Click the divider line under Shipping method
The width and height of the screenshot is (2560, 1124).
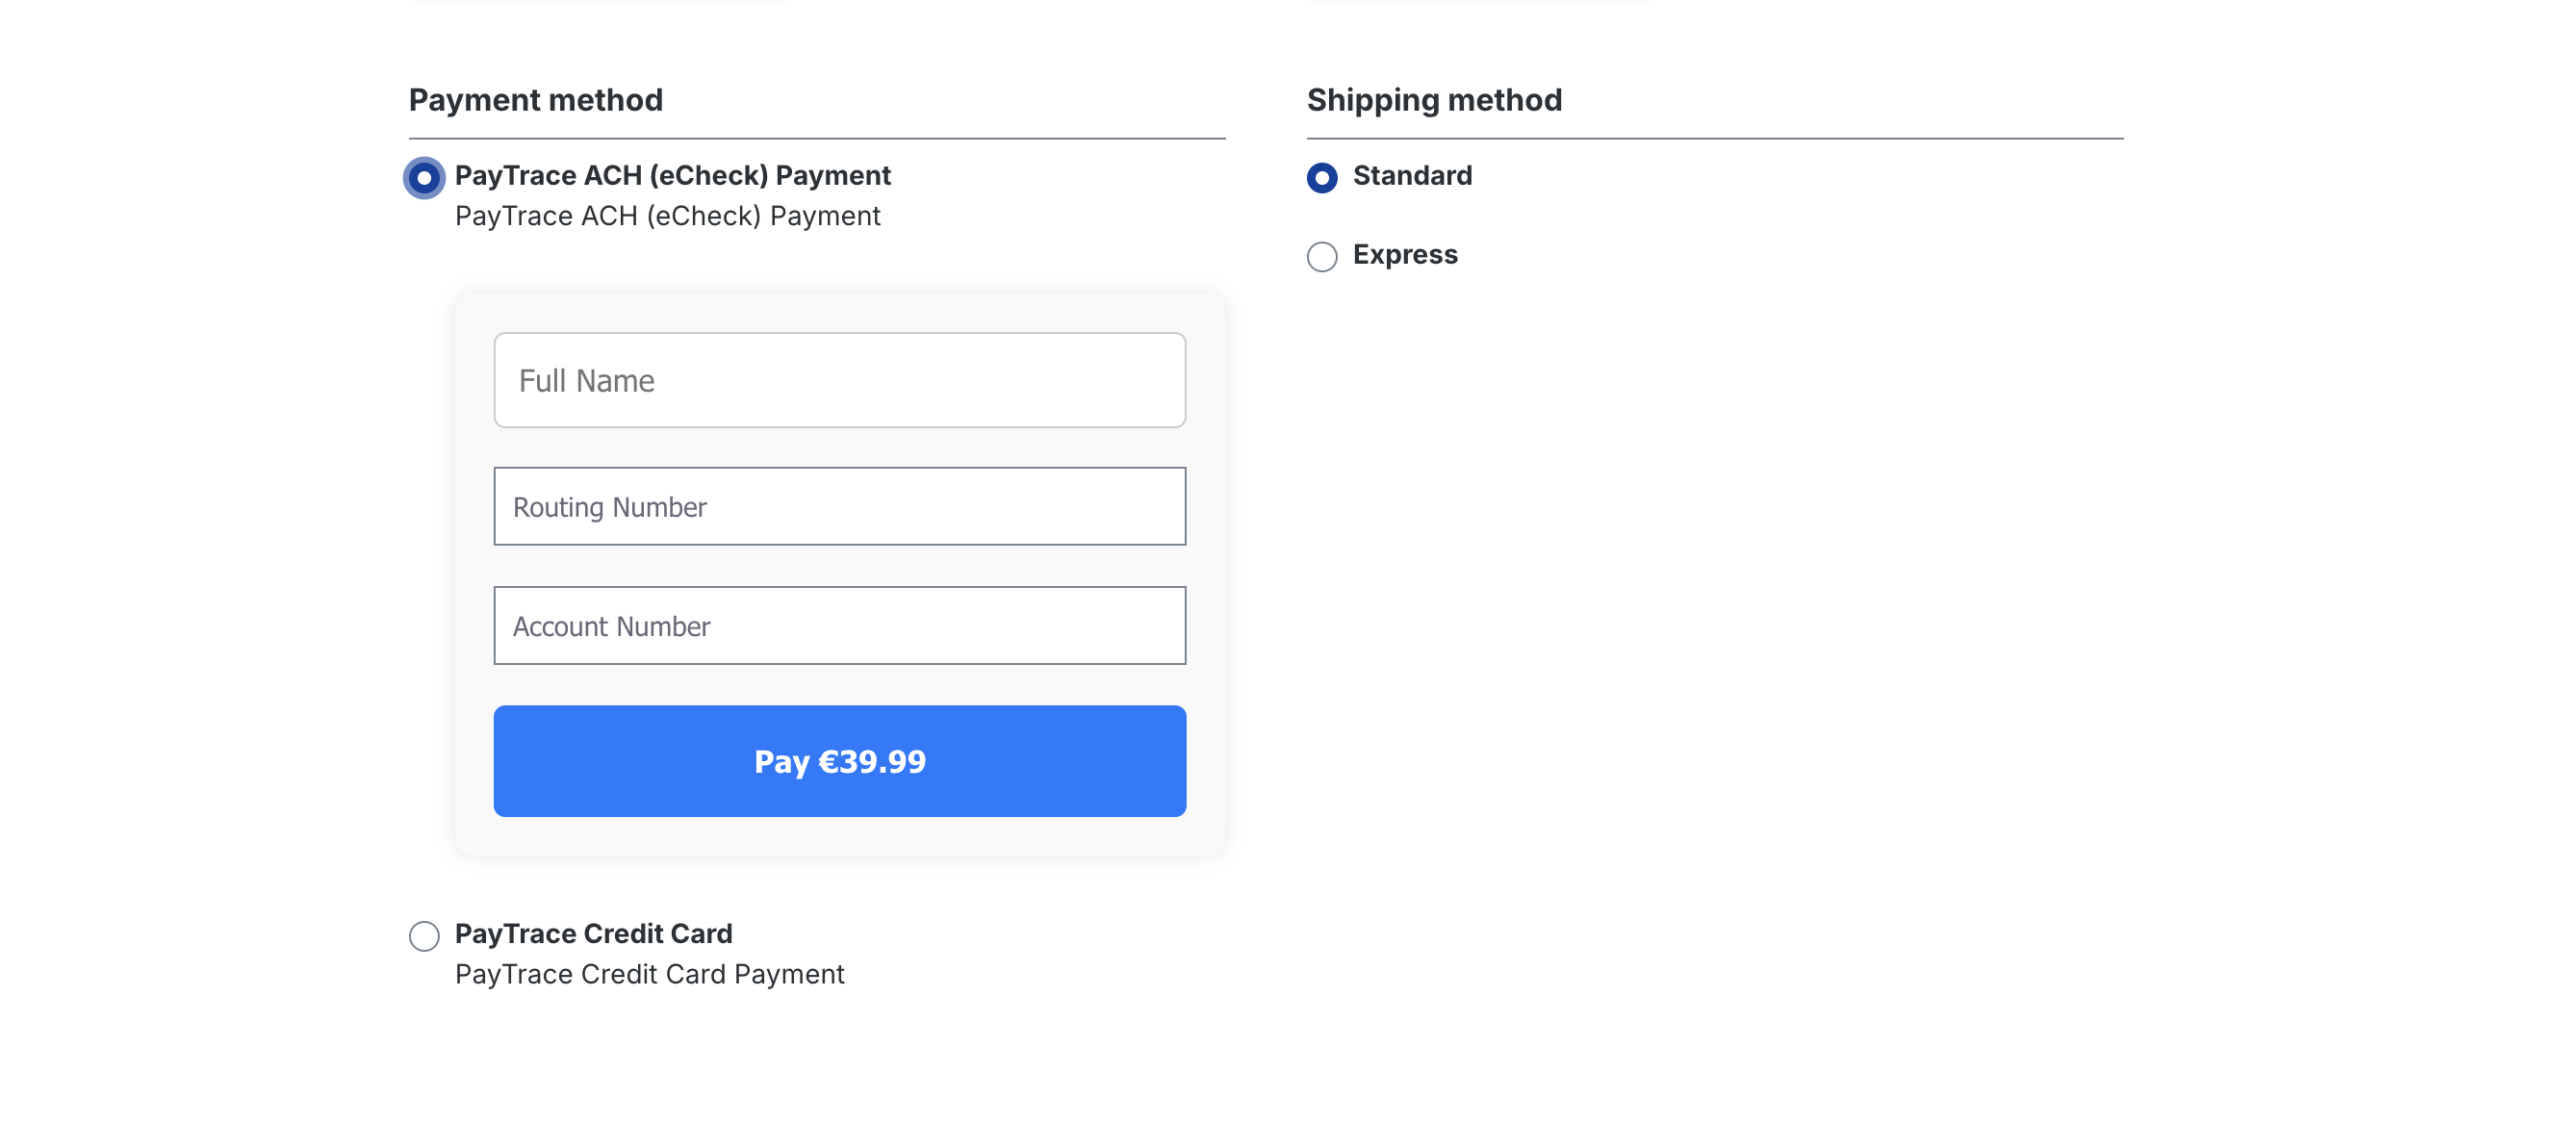pos(1714,139)
